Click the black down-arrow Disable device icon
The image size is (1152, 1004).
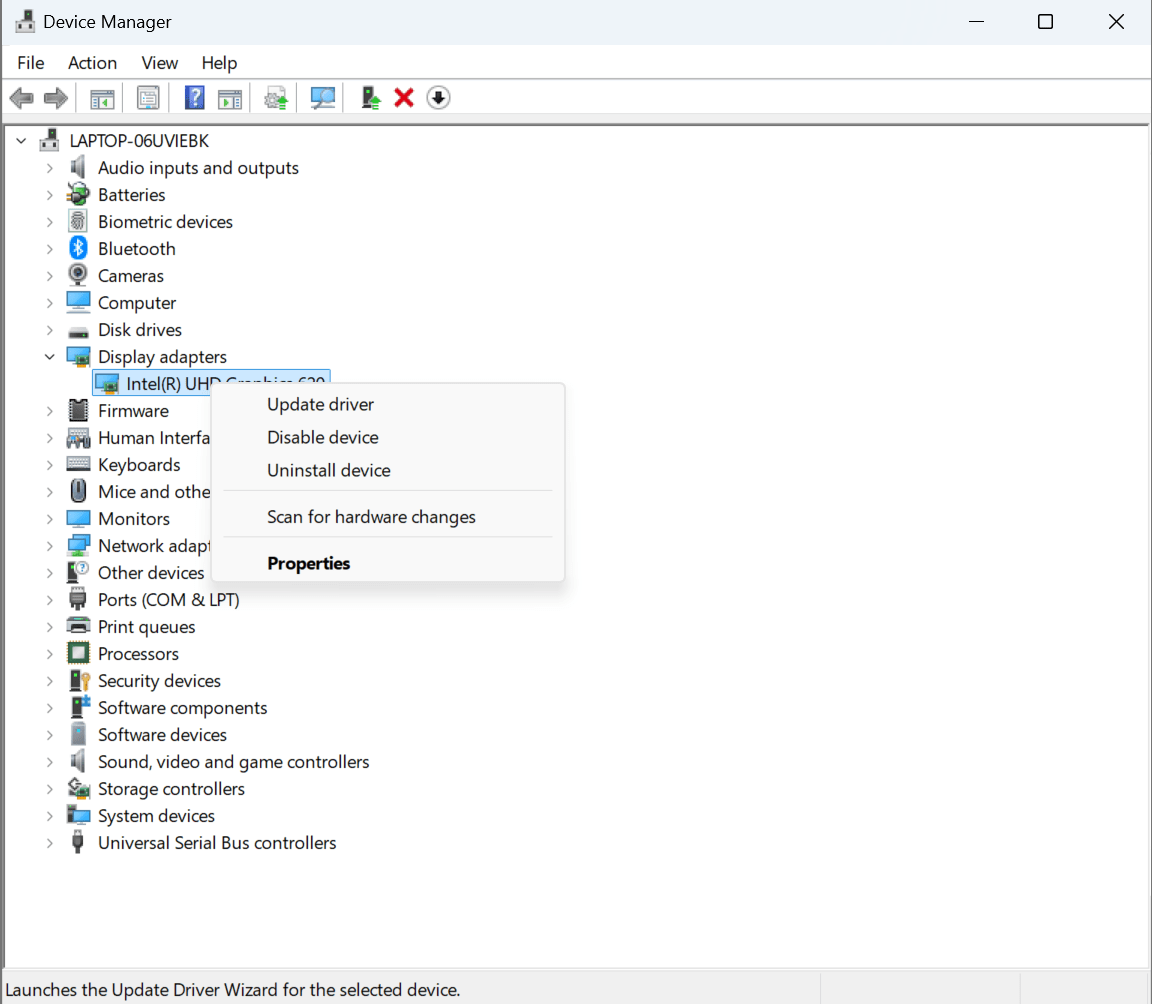coord(438,98)
